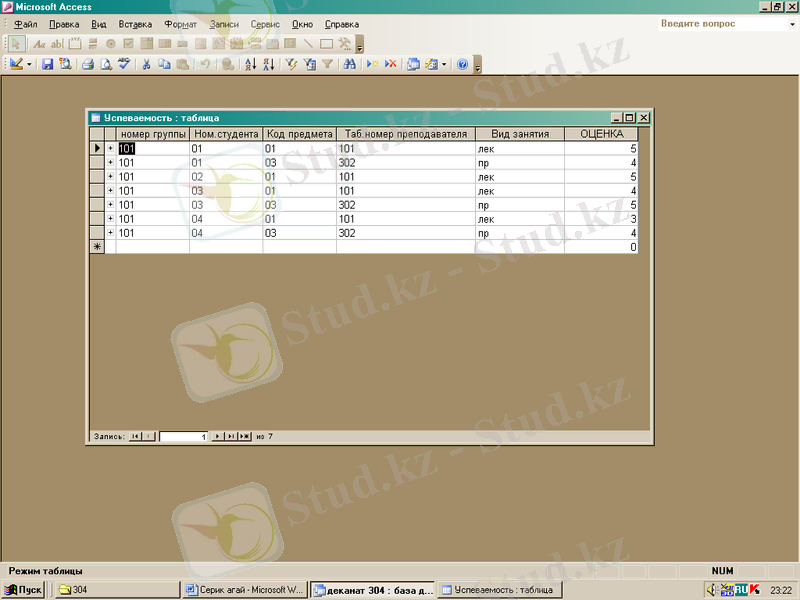Open the View mode dropdown arrow
The height and width of the screenshot is (600, 800).
coord(30,64)
